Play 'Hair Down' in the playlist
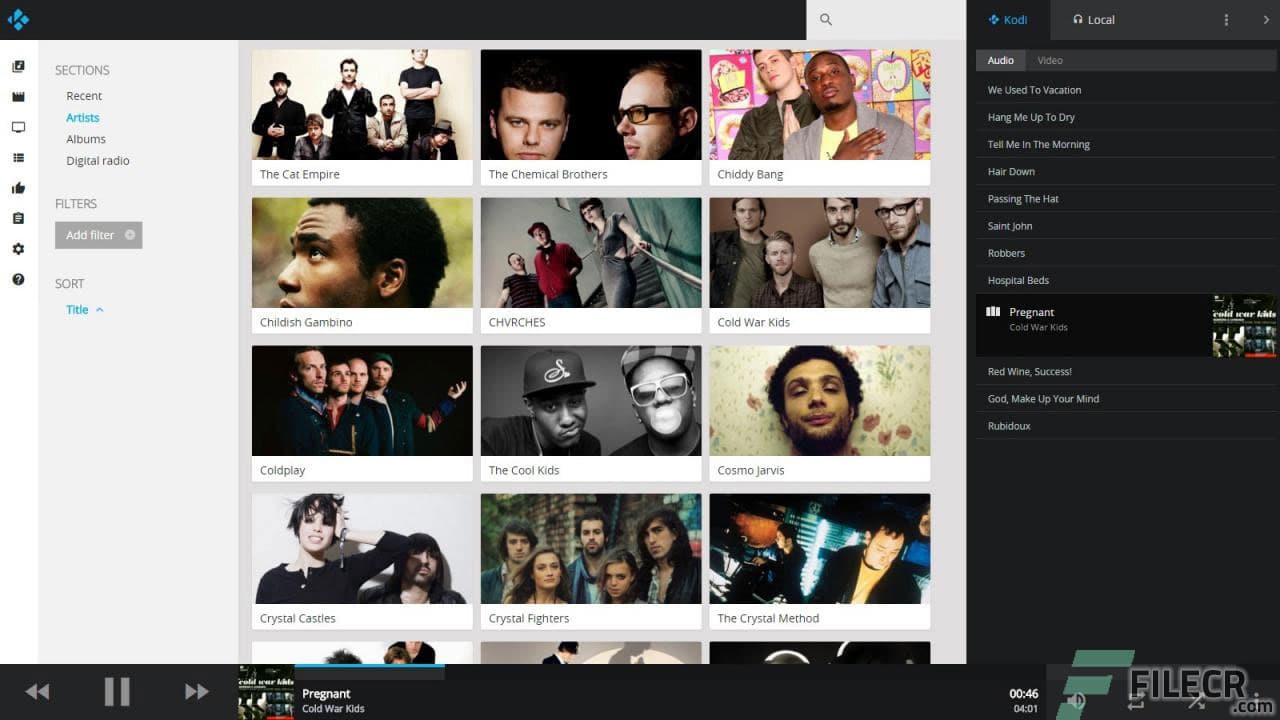Screen dimensions: 1280x720 1126,172
